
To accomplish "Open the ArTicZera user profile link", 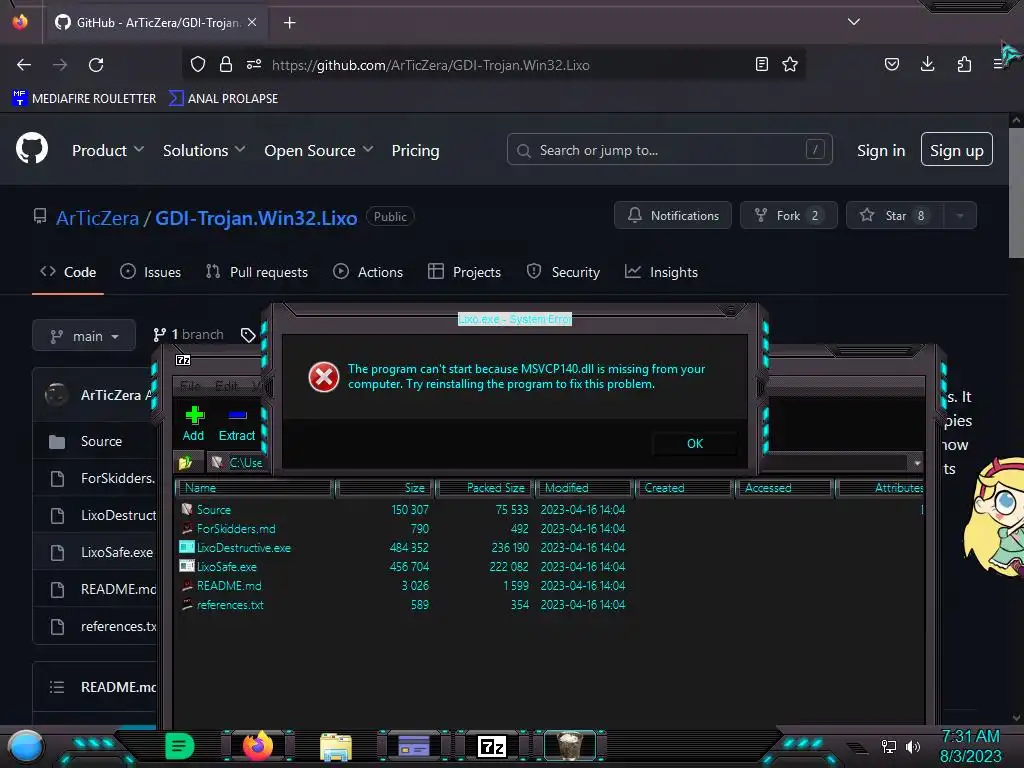I will tap(97, 217).
